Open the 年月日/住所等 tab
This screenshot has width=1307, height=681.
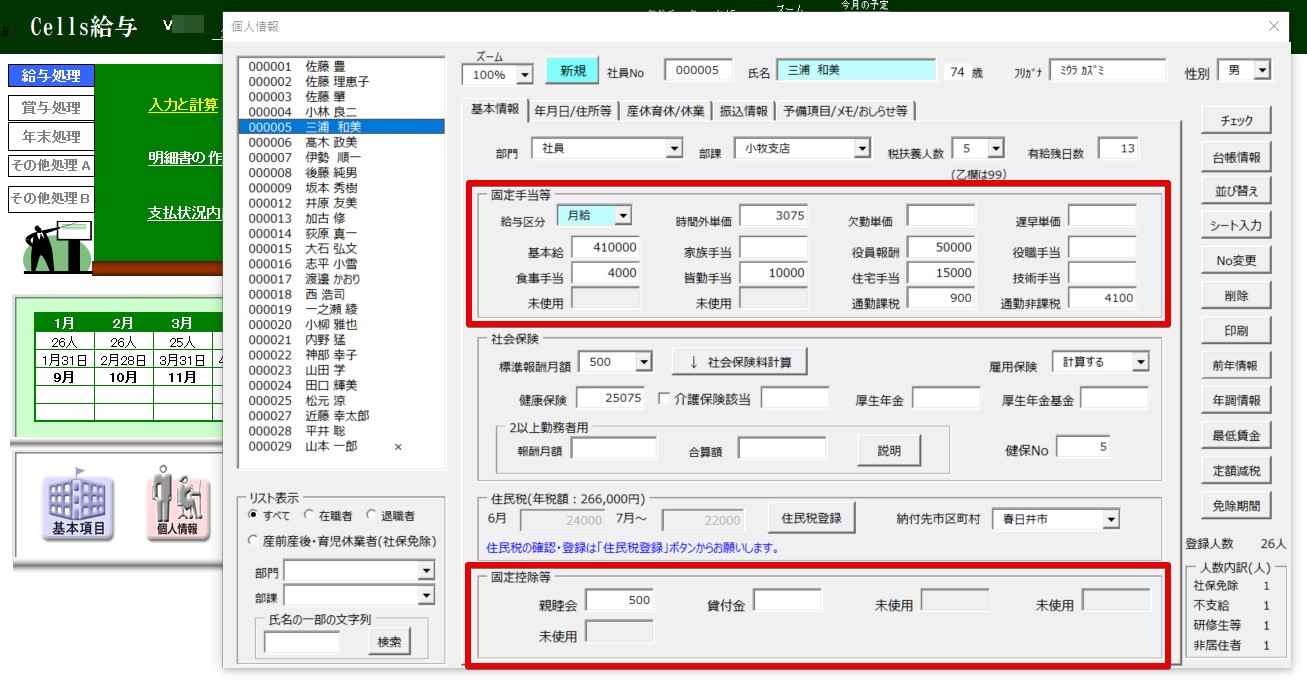(x=573, y=111)
